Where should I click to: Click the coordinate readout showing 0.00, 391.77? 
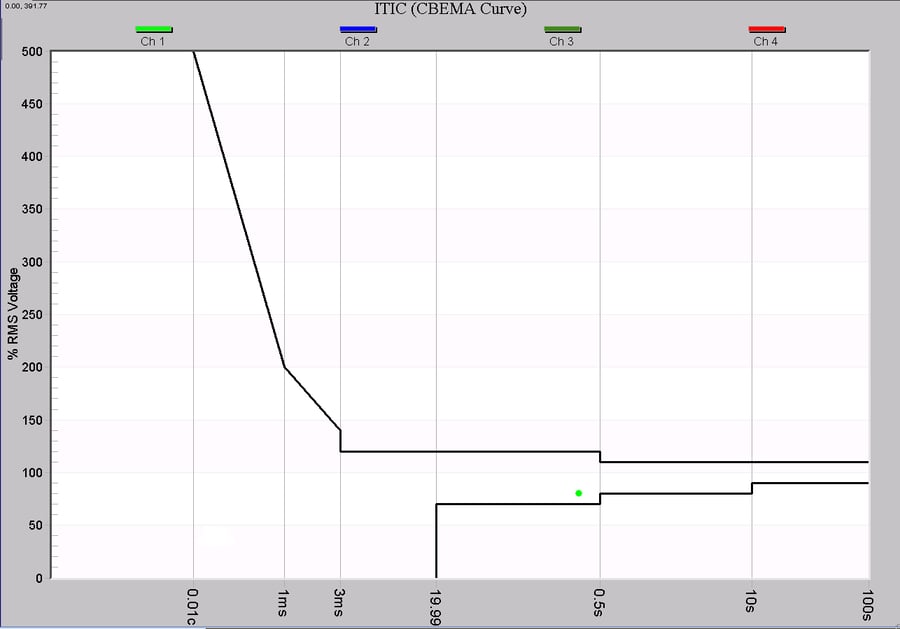click(27, 4)
